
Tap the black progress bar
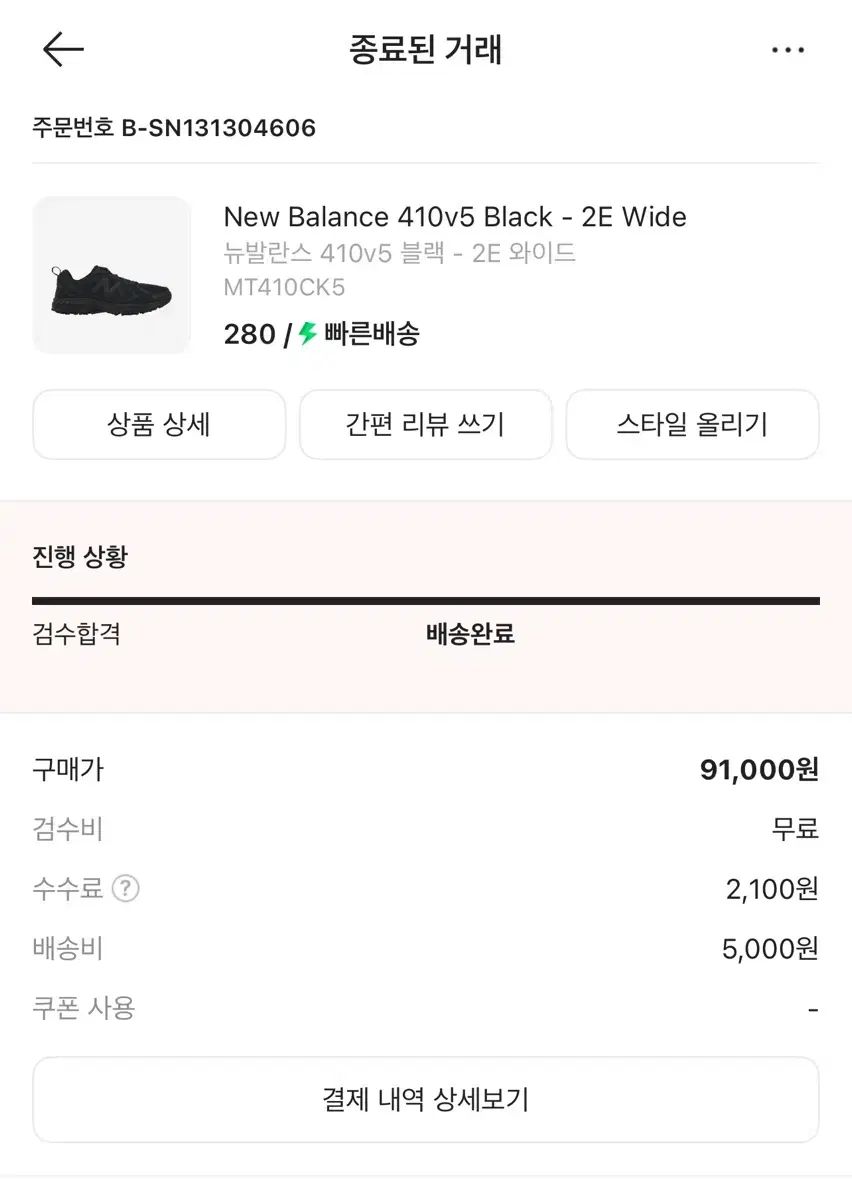tap(425, 601)
